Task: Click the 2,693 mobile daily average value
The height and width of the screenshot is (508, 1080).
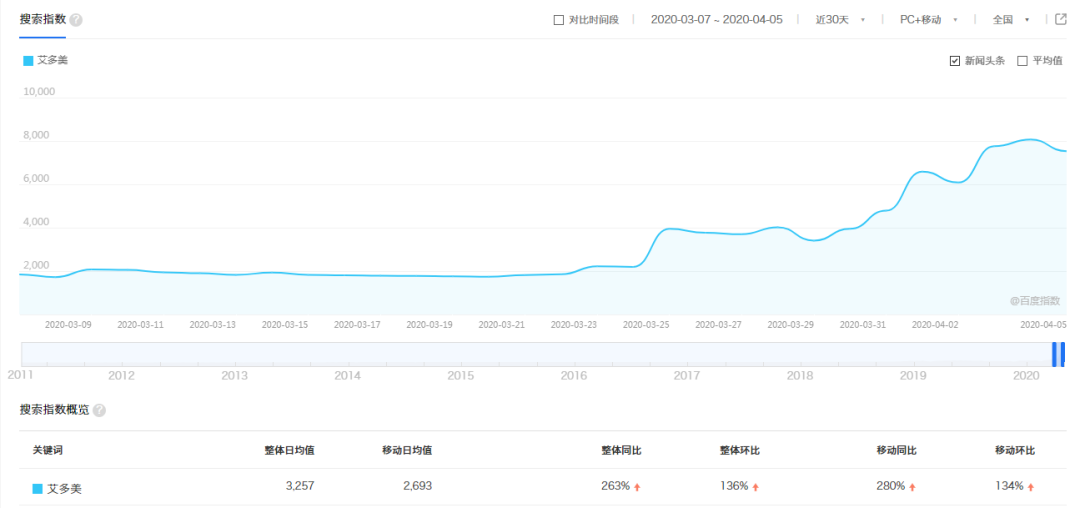Action: tap(417, 486)
